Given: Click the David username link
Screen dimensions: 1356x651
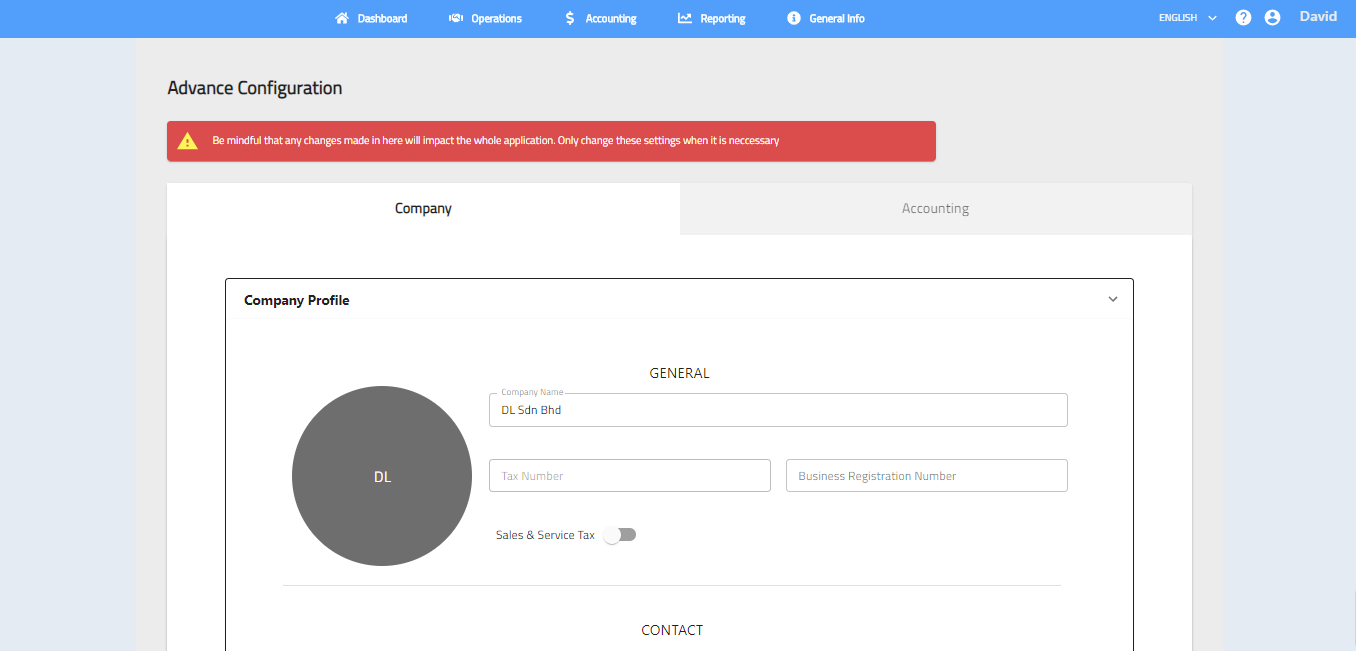Looking at the screenshot, I should (x=1317, y=17).
